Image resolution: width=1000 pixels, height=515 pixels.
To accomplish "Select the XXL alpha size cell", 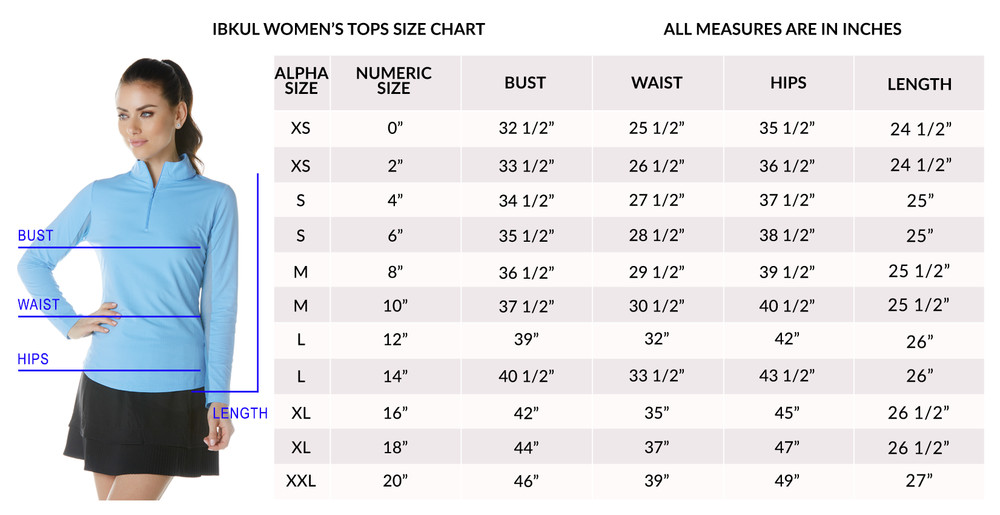I will tap(301, 481).
